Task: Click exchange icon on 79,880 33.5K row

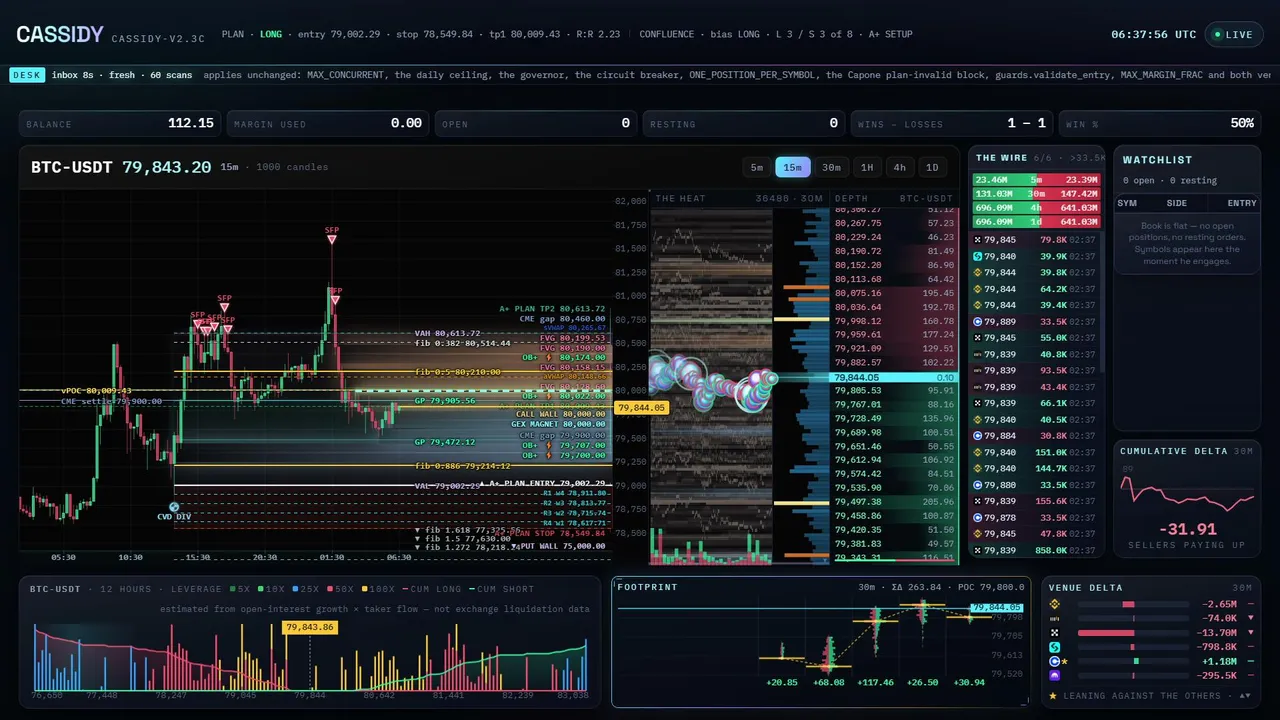Action: point(977,485)
